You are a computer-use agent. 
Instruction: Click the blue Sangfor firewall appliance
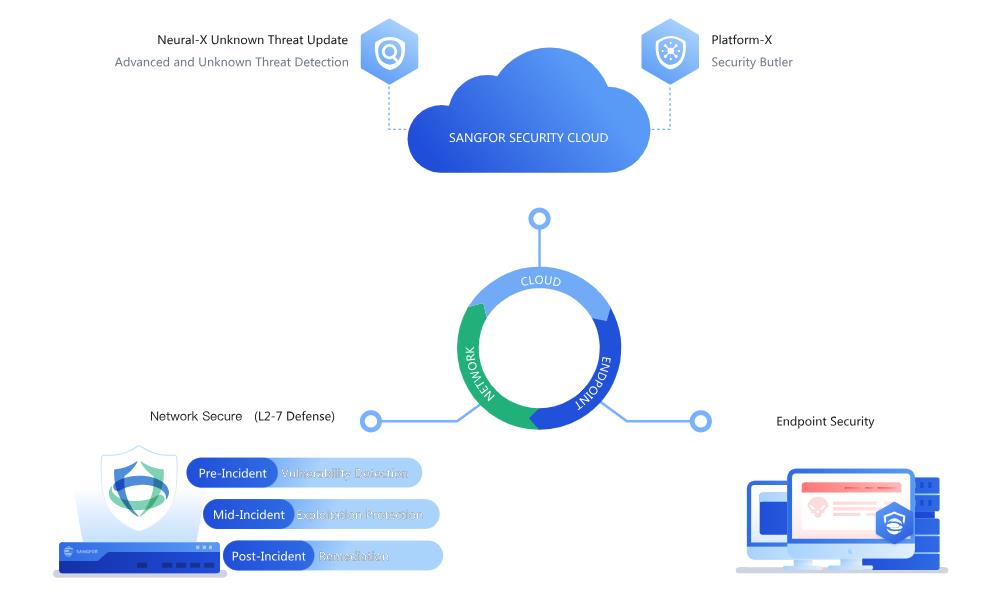[x=140, y=558]
